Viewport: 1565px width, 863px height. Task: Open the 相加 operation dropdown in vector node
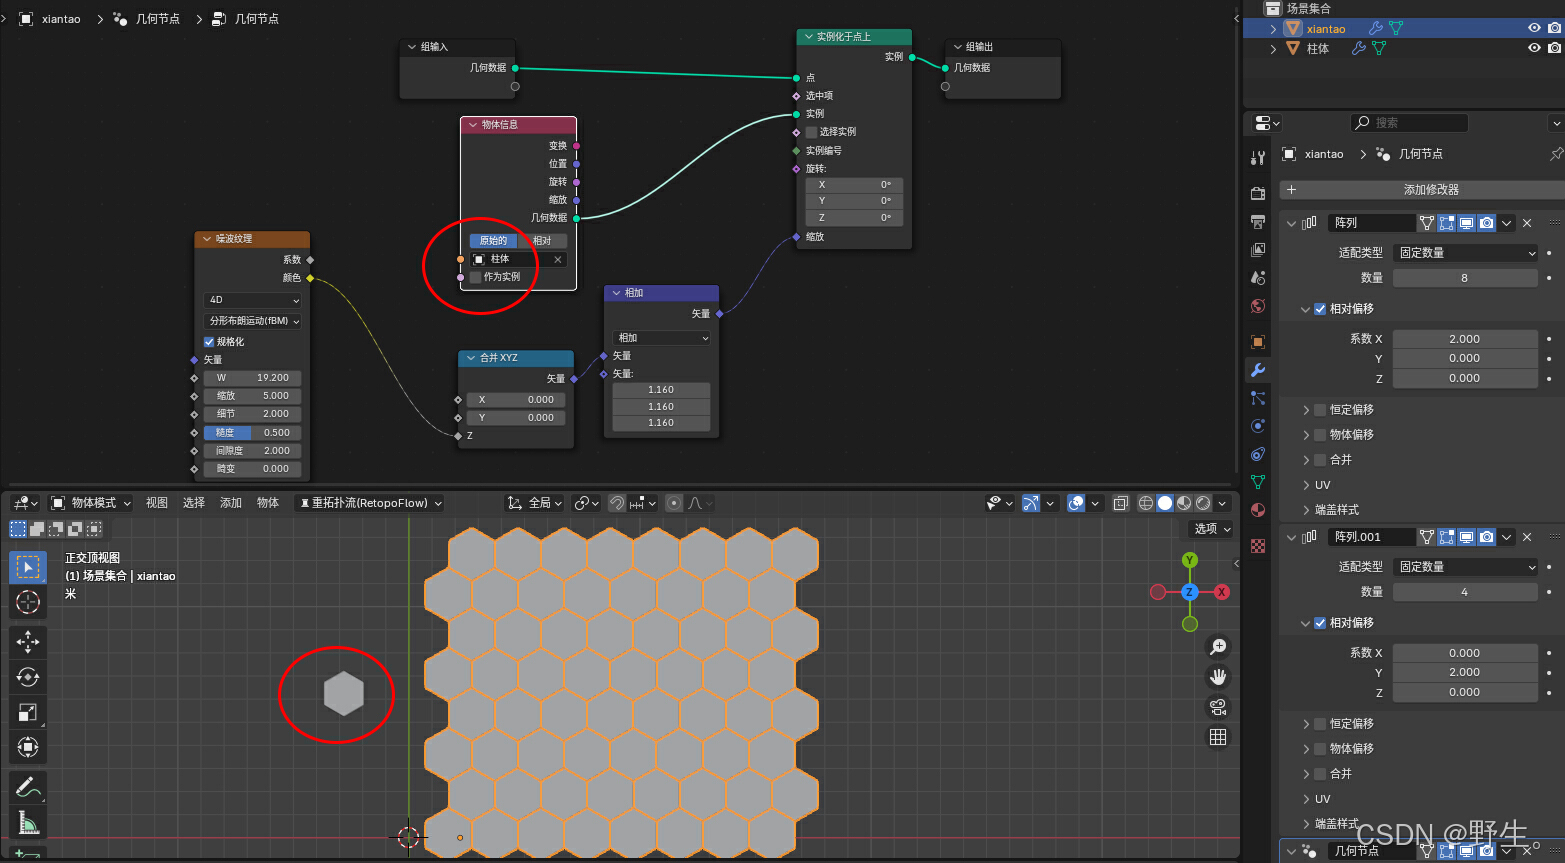662,338
